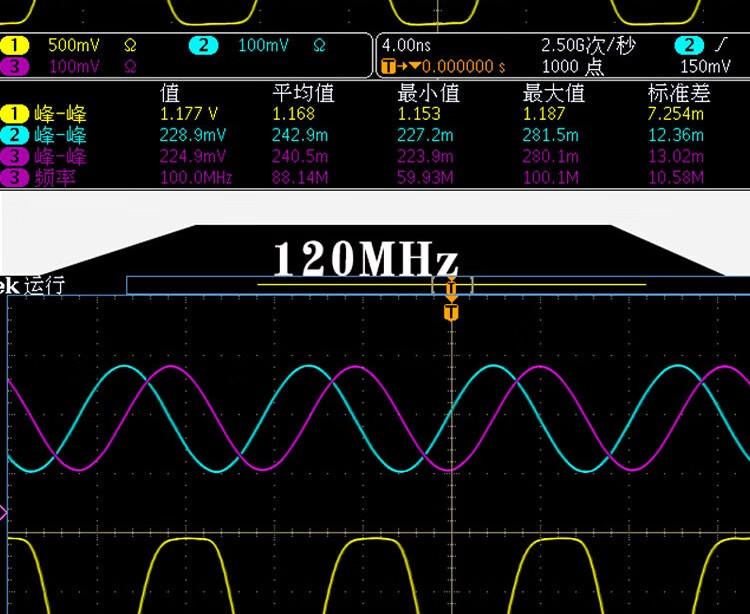The width and height of the screenshot is (750, 614).
Task: Click the 500mV channel 1 scale value
Action: pos(74,45)
